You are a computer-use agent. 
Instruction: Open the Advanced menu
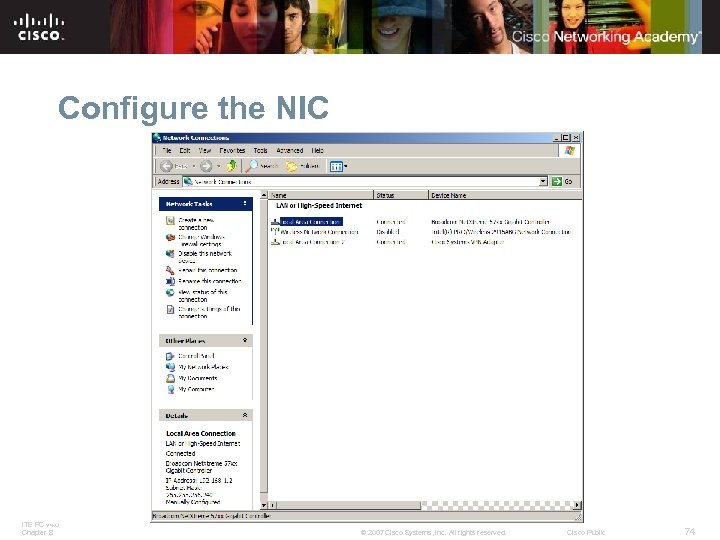[289, 150]
